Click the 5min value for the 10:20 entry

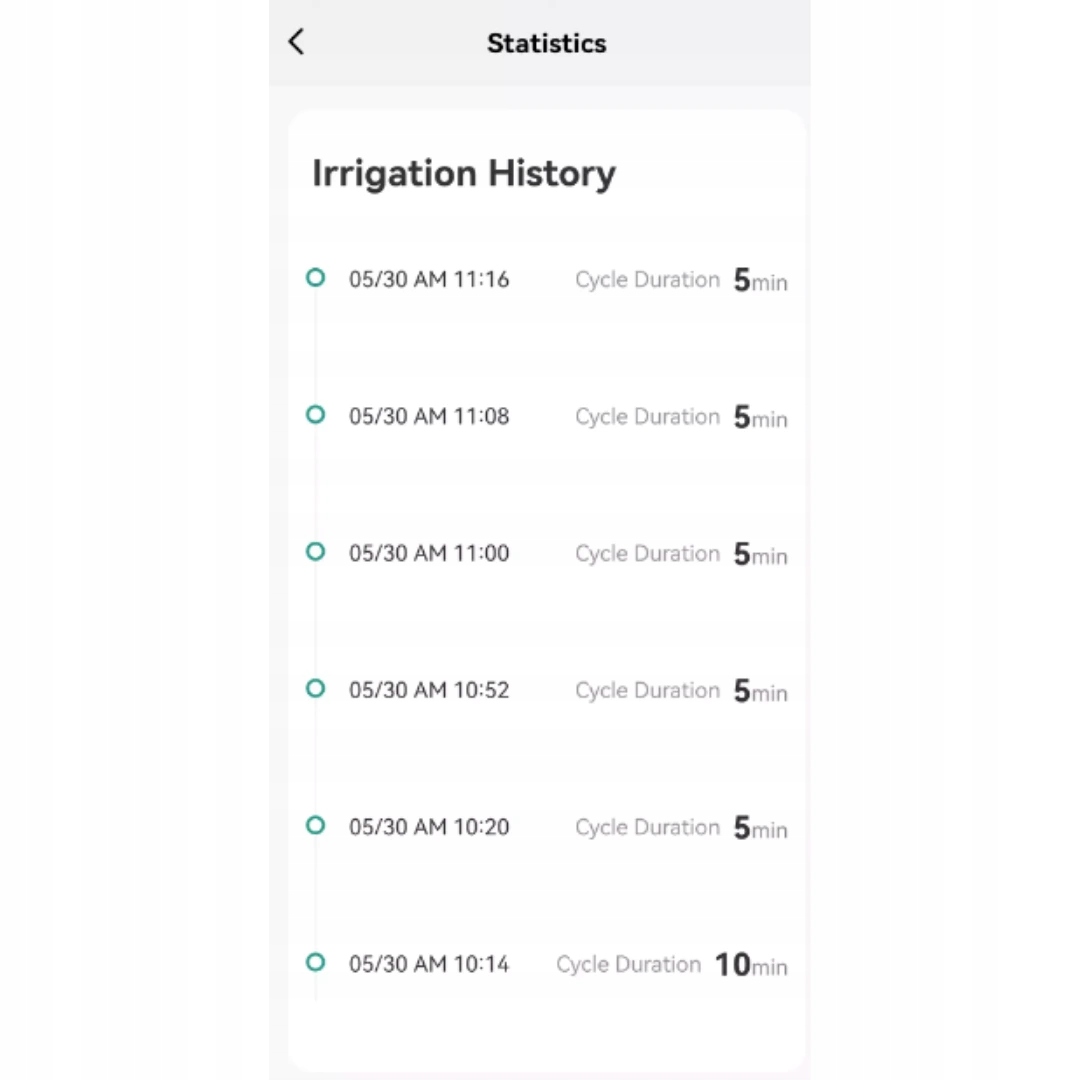760,828
